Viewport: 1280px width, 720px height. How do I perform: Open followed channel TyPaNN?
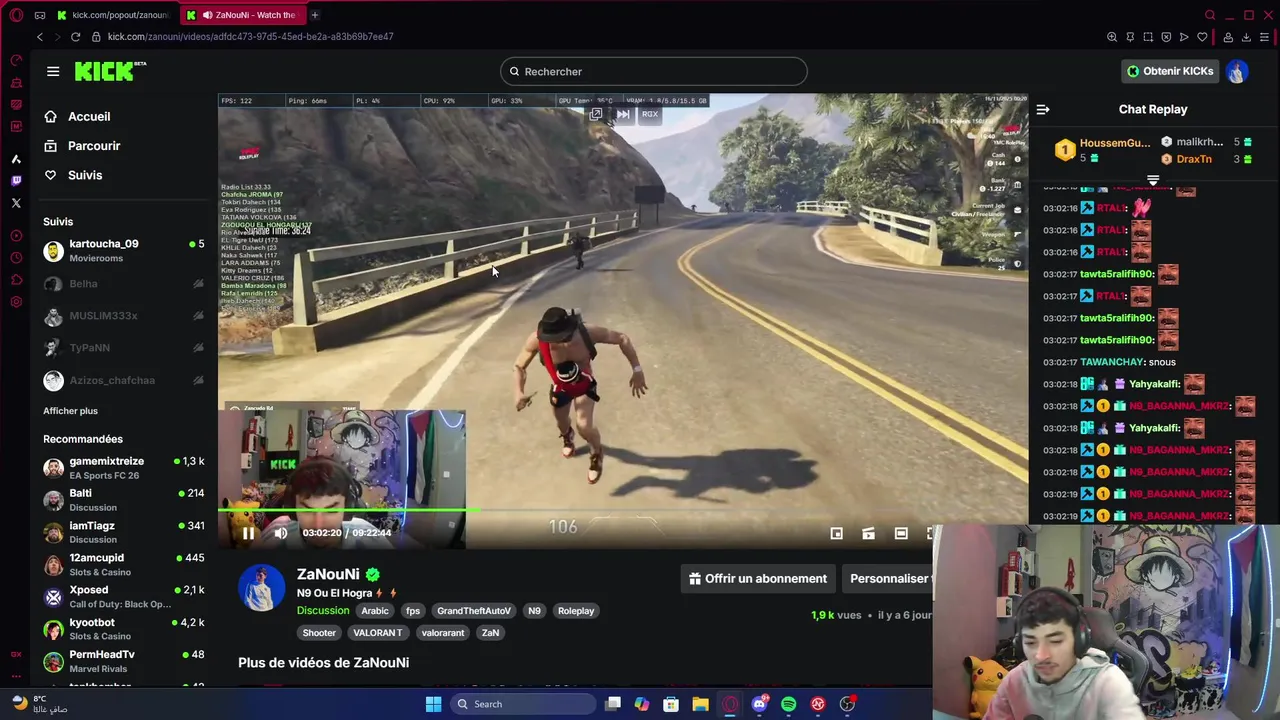pos(124,348)
